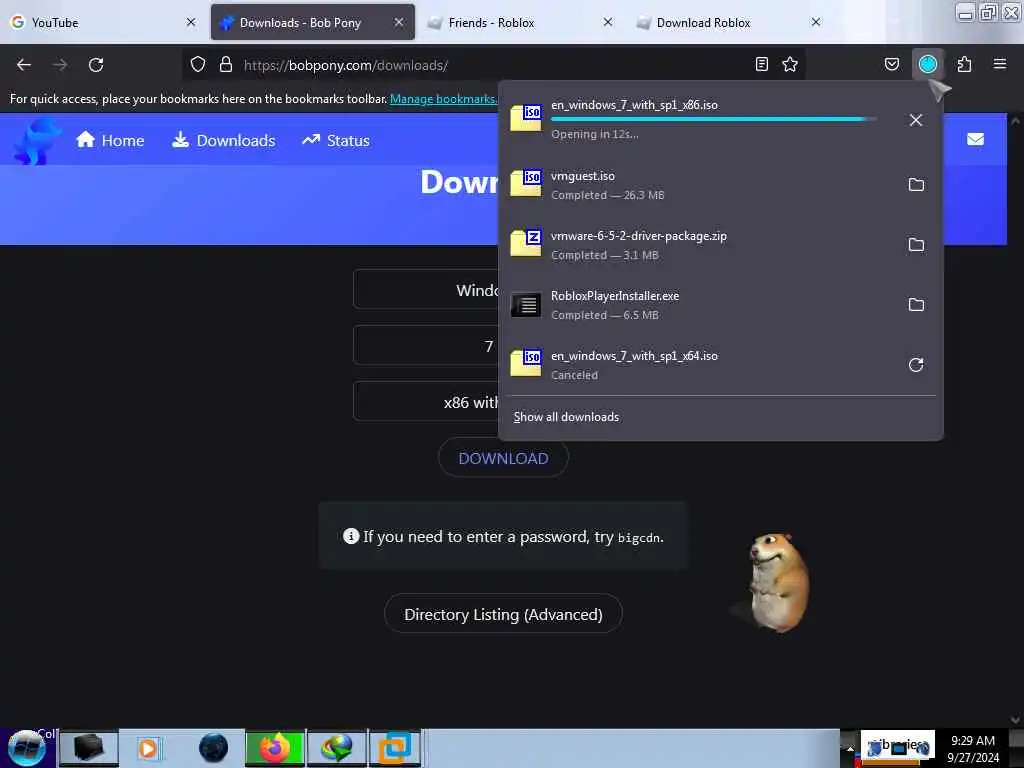Go to Home in site navigation
Viewport: 1024px width, 768px height.
pos(110,140)
